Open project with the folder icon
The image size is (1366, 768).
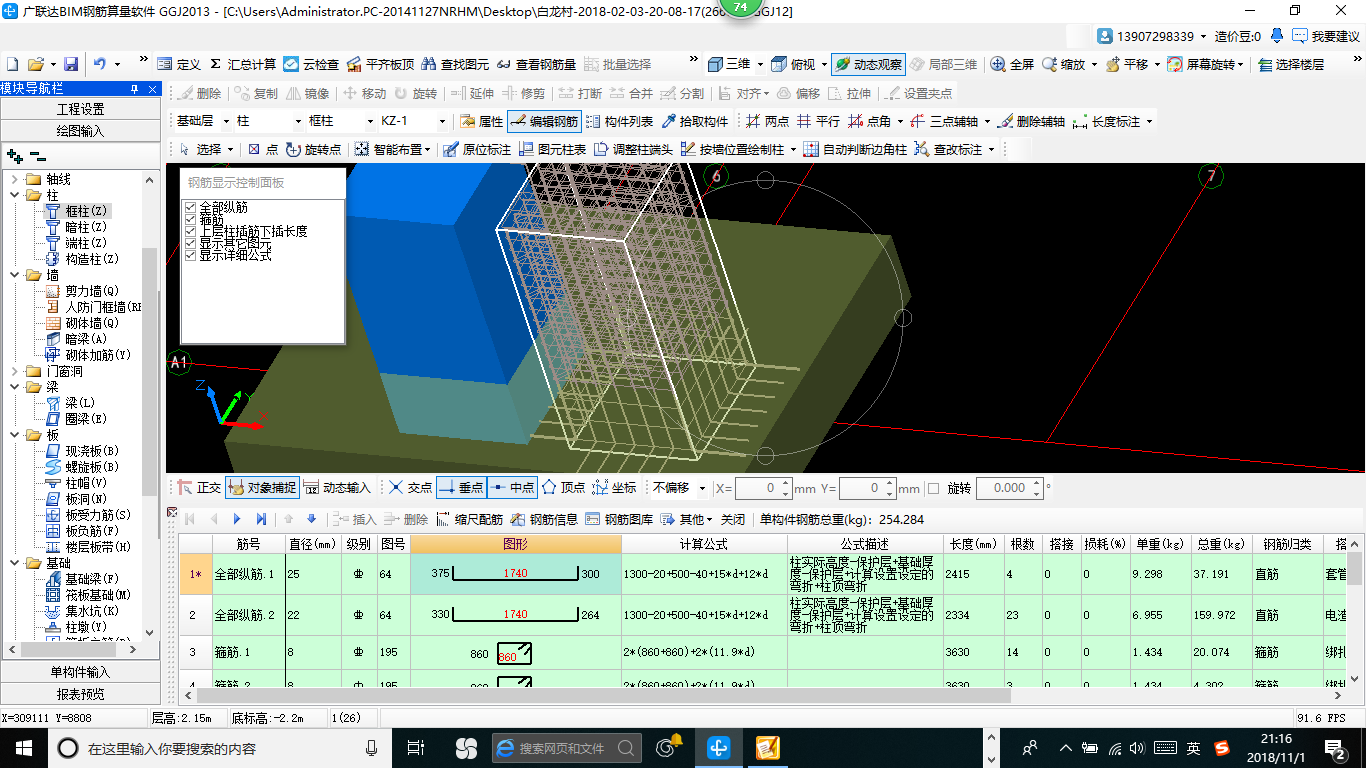pyautogui.click(x=36, y=64)
